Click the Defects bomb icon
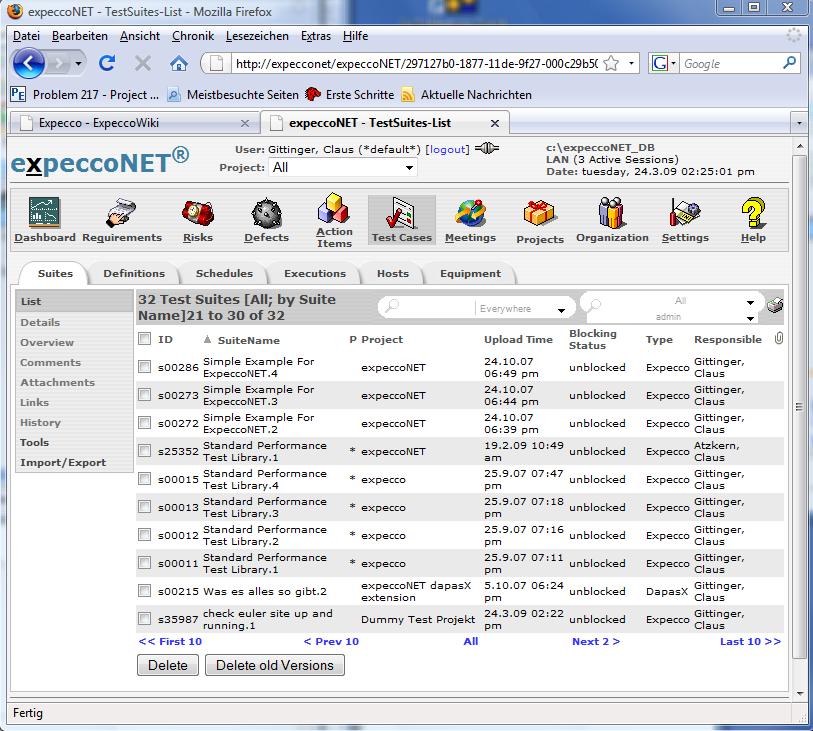813x731 pixels. click(x=266, y=213)
